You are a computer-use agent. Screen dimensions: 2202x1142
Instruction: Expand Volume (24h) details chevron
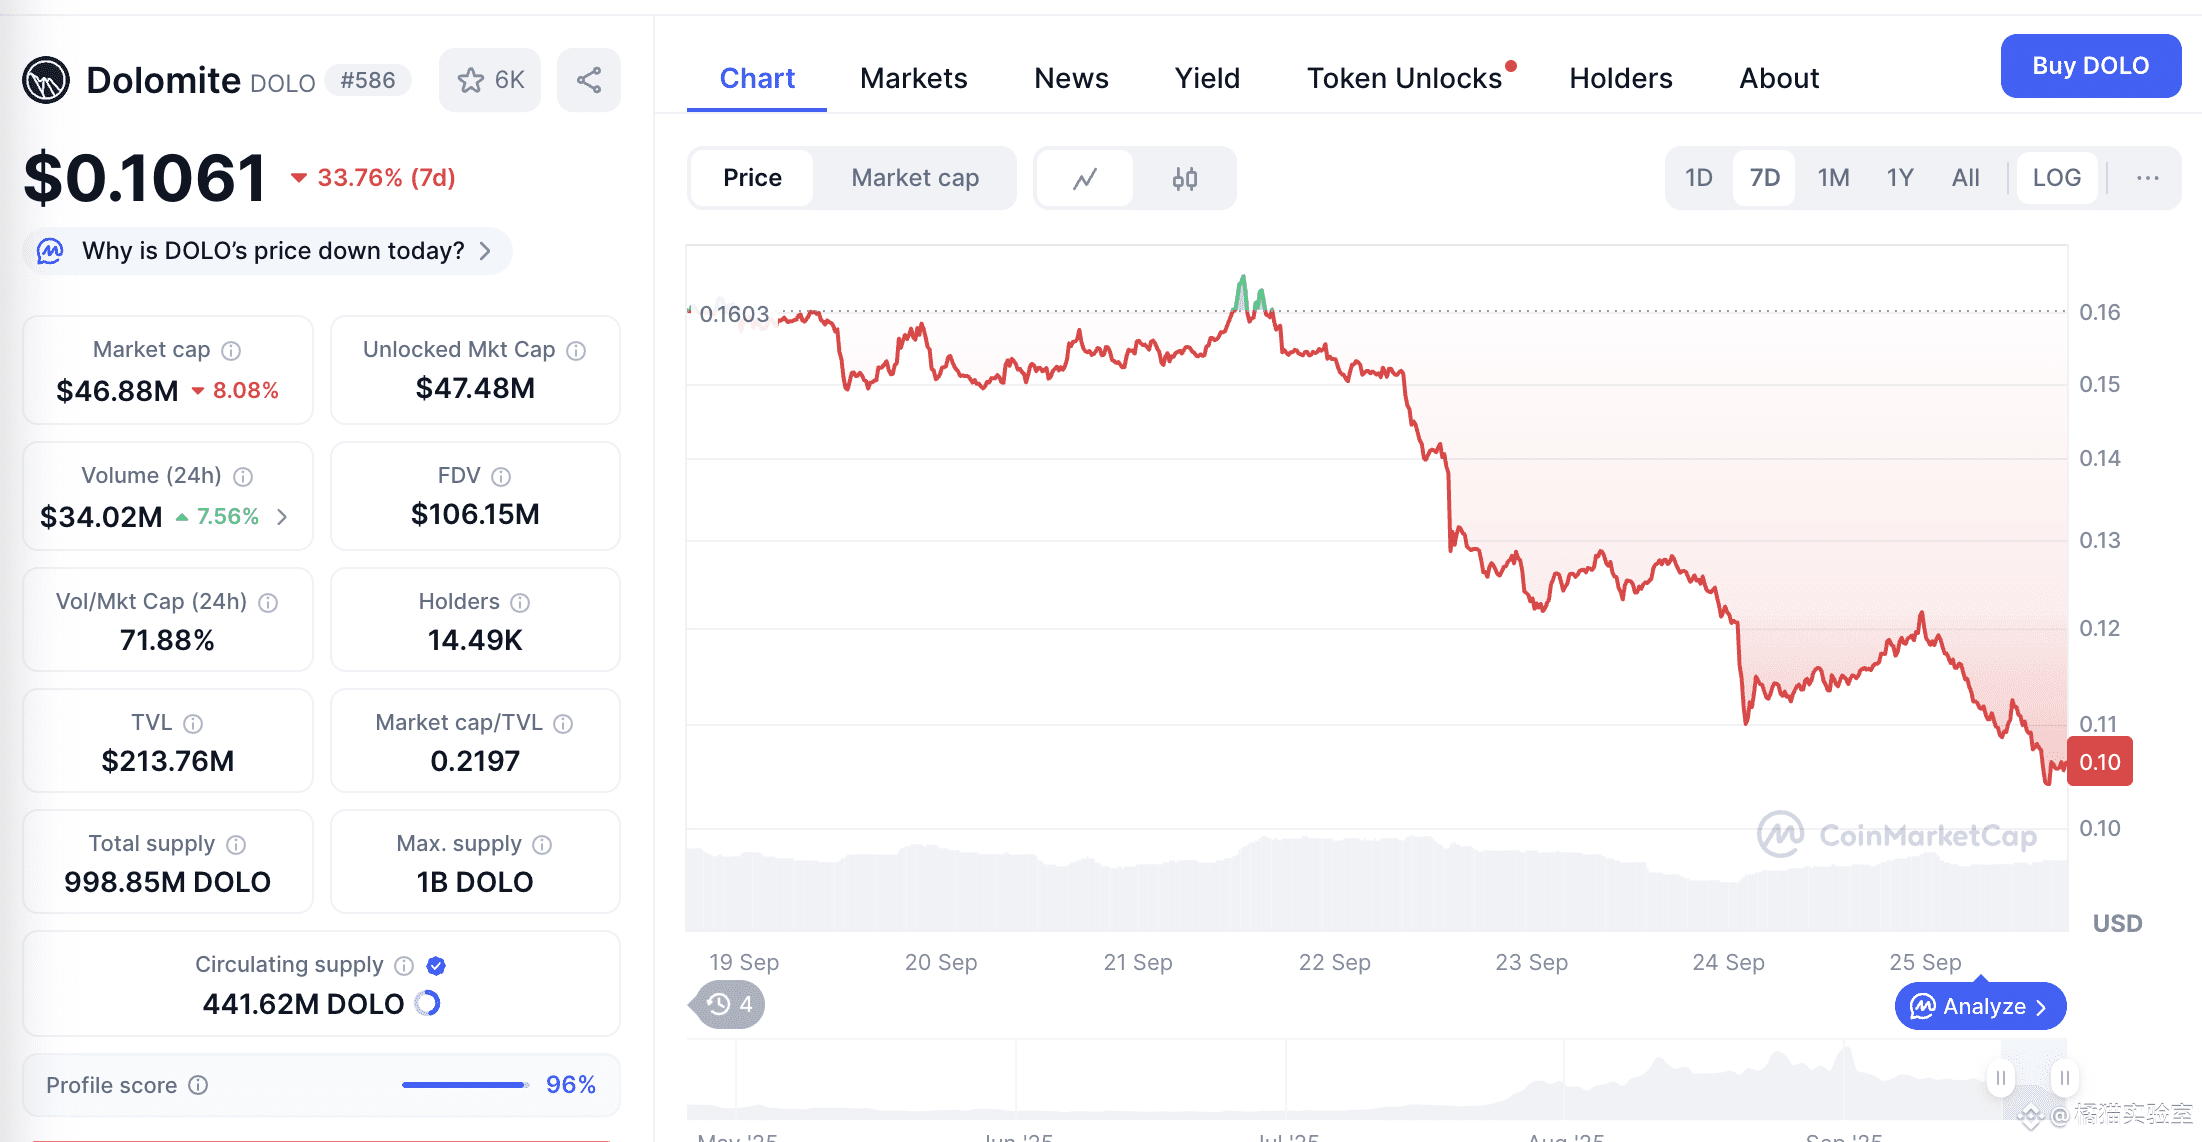click(x=282, y=516)
